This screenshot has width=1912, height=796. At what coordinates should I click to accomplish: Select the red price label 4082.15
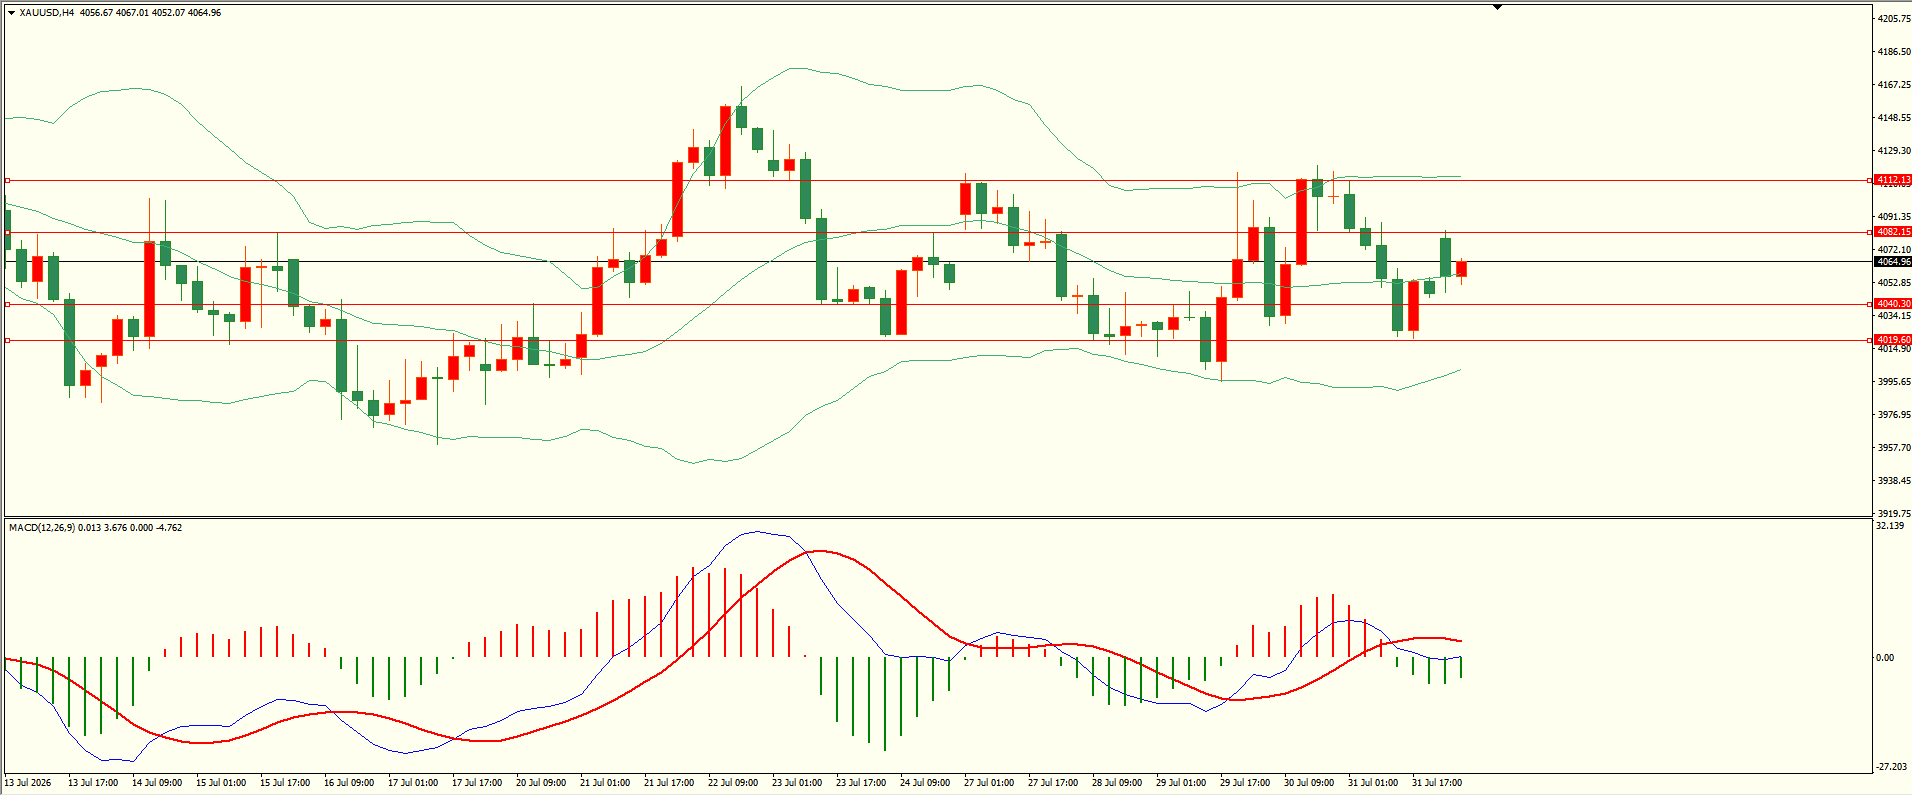click(1893, 232)
